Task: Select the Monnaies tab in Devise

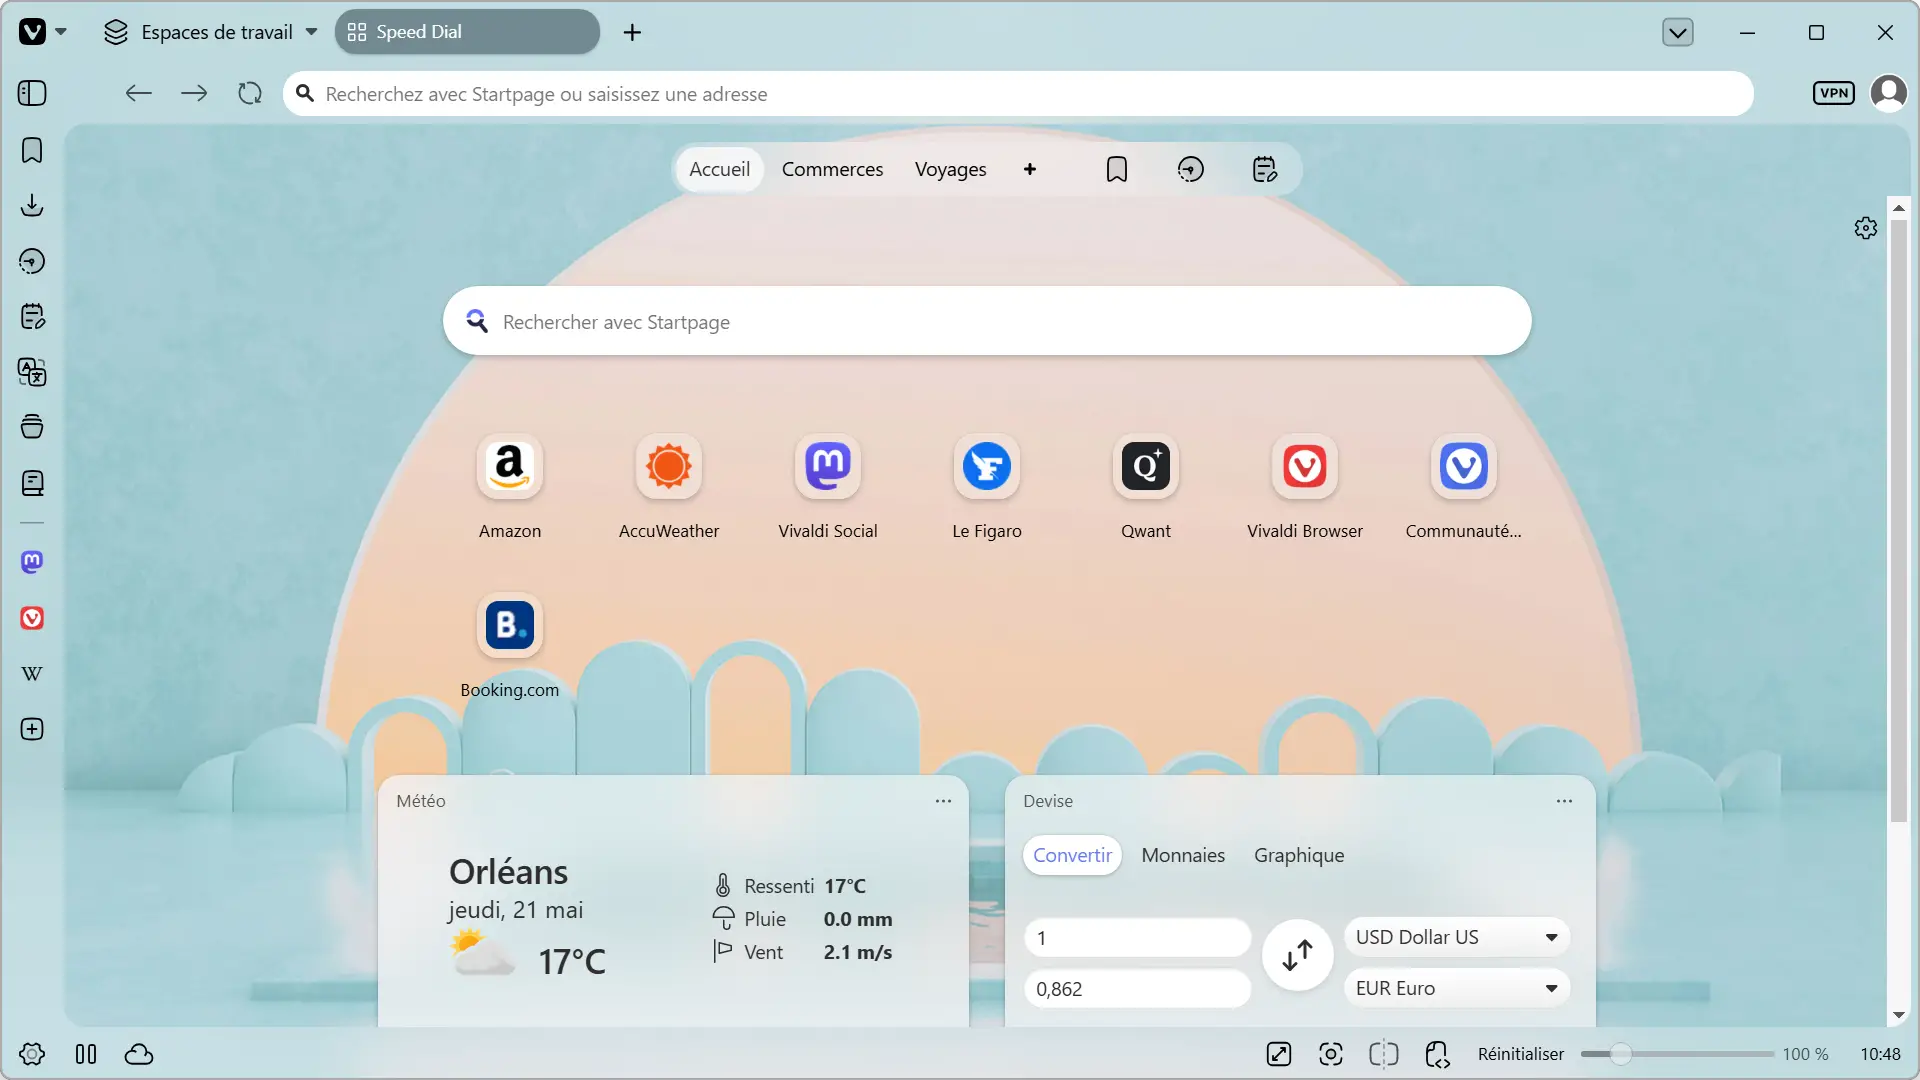Action: point(1183,855)
